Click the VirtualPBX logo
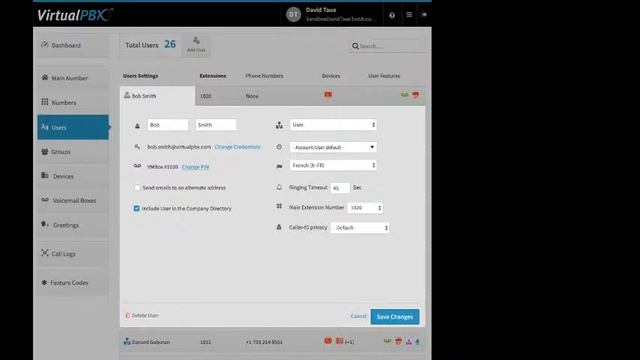Screen dimensions: 640x360 coord(75,15)
